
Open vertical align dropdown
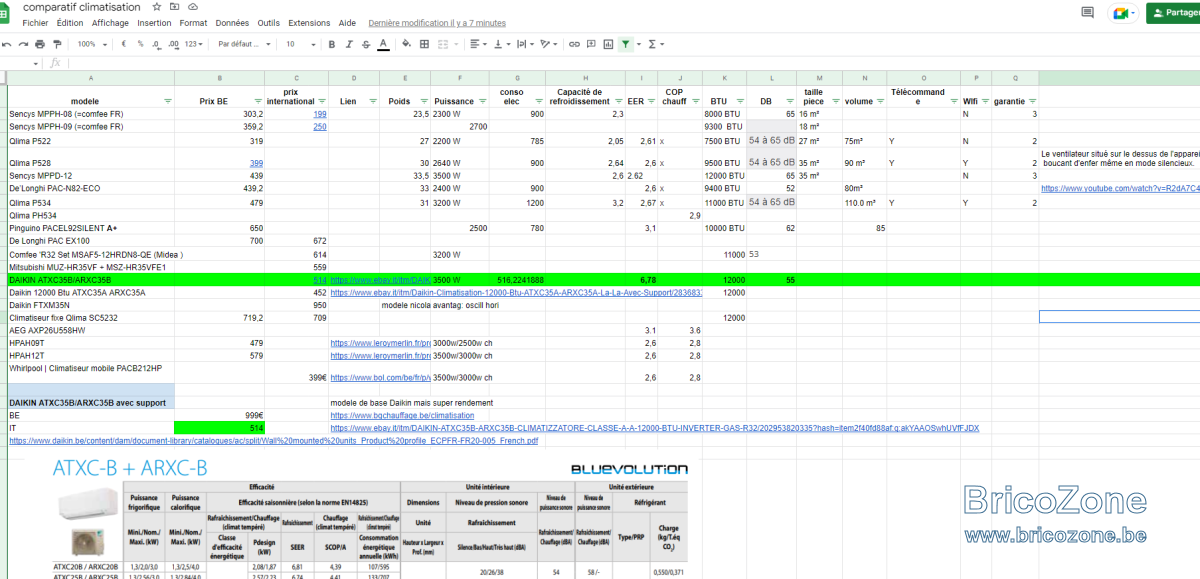(x=500, y=44)
